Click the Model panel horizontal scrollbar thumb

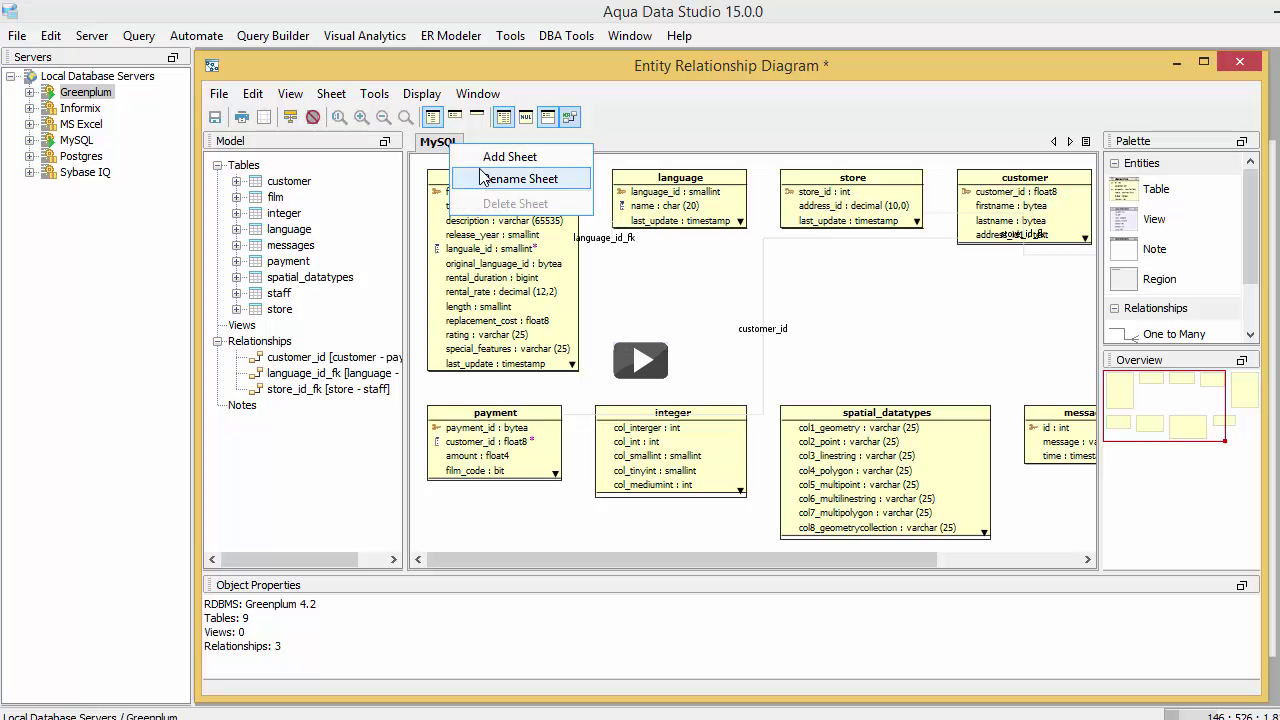click(288, 560)
